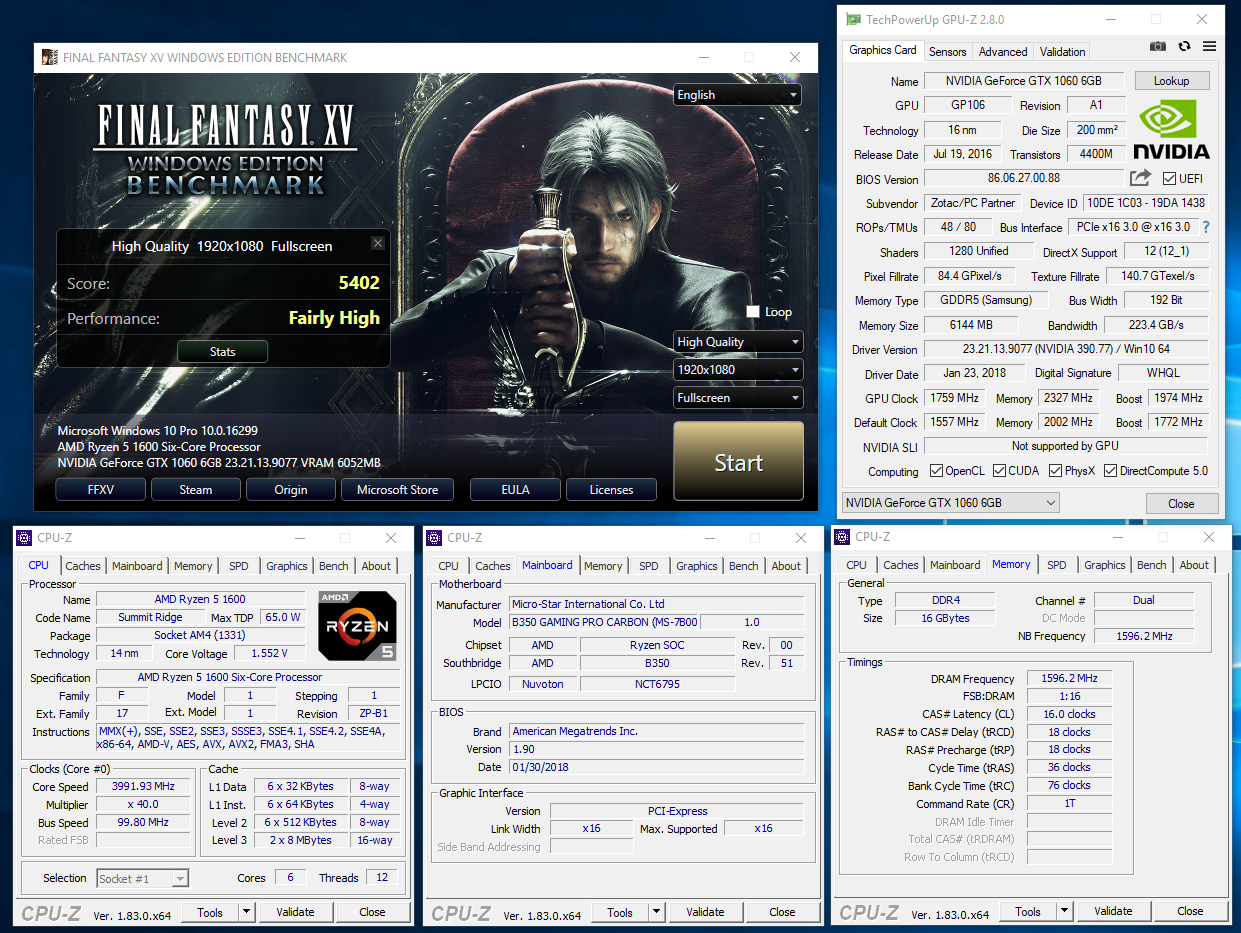This screenshot has height=933, width=1241.
Task: Click the Stats button
Action: tap(223, 352)
